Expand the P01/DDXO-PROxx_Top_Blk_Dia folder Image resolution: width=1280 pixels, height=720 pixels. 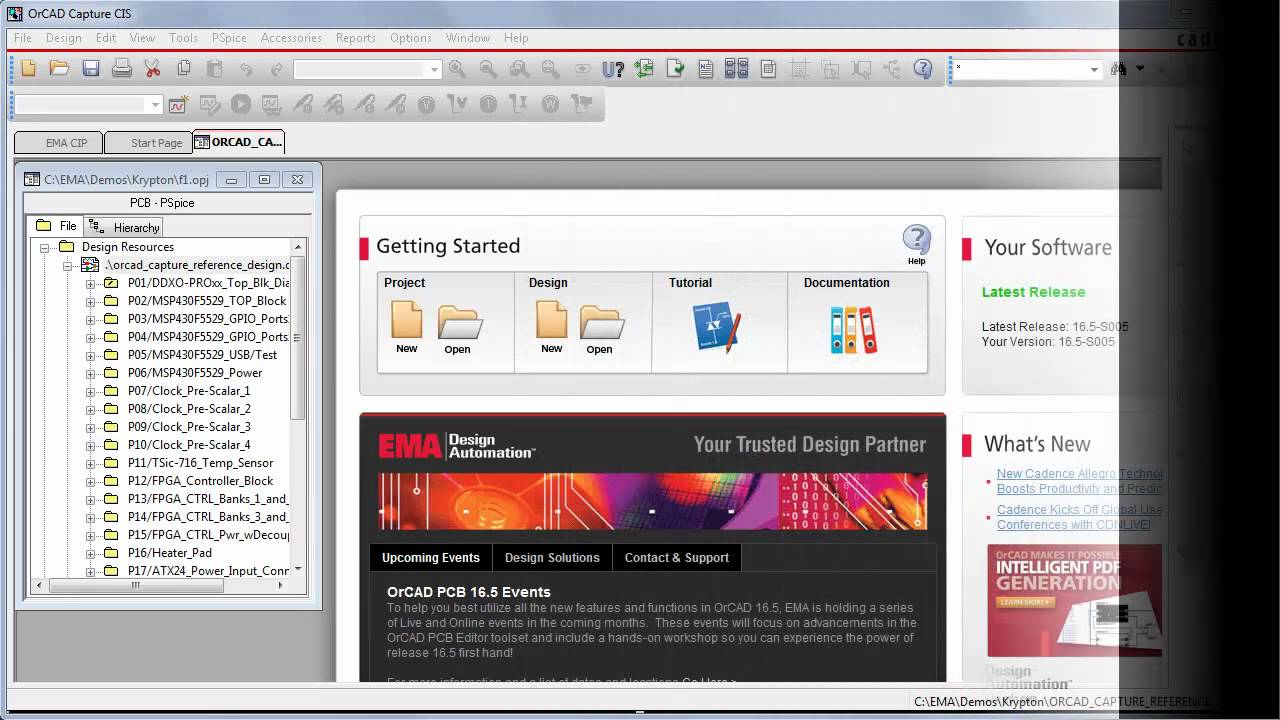(91, 283)
